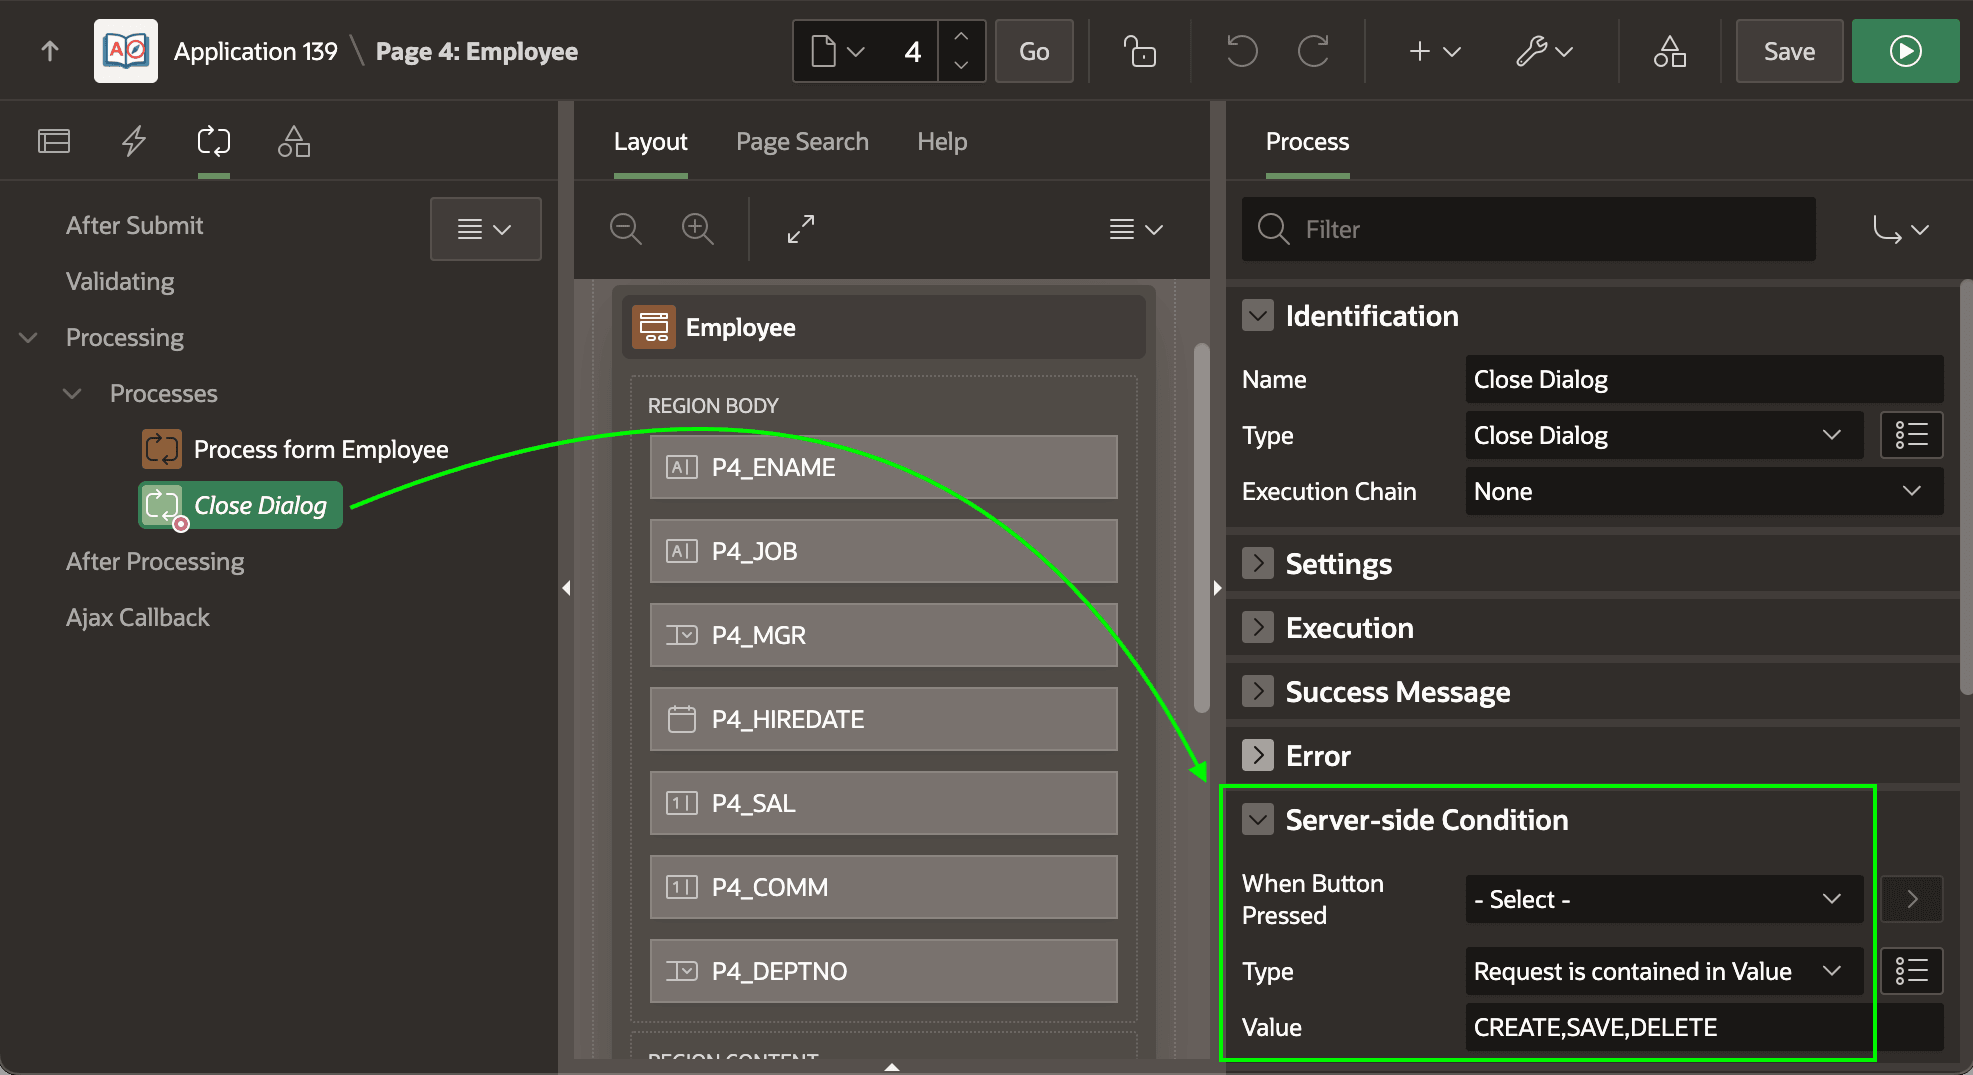Collapse the Processing tree node

pyautogui.click(x=29, y=337)
